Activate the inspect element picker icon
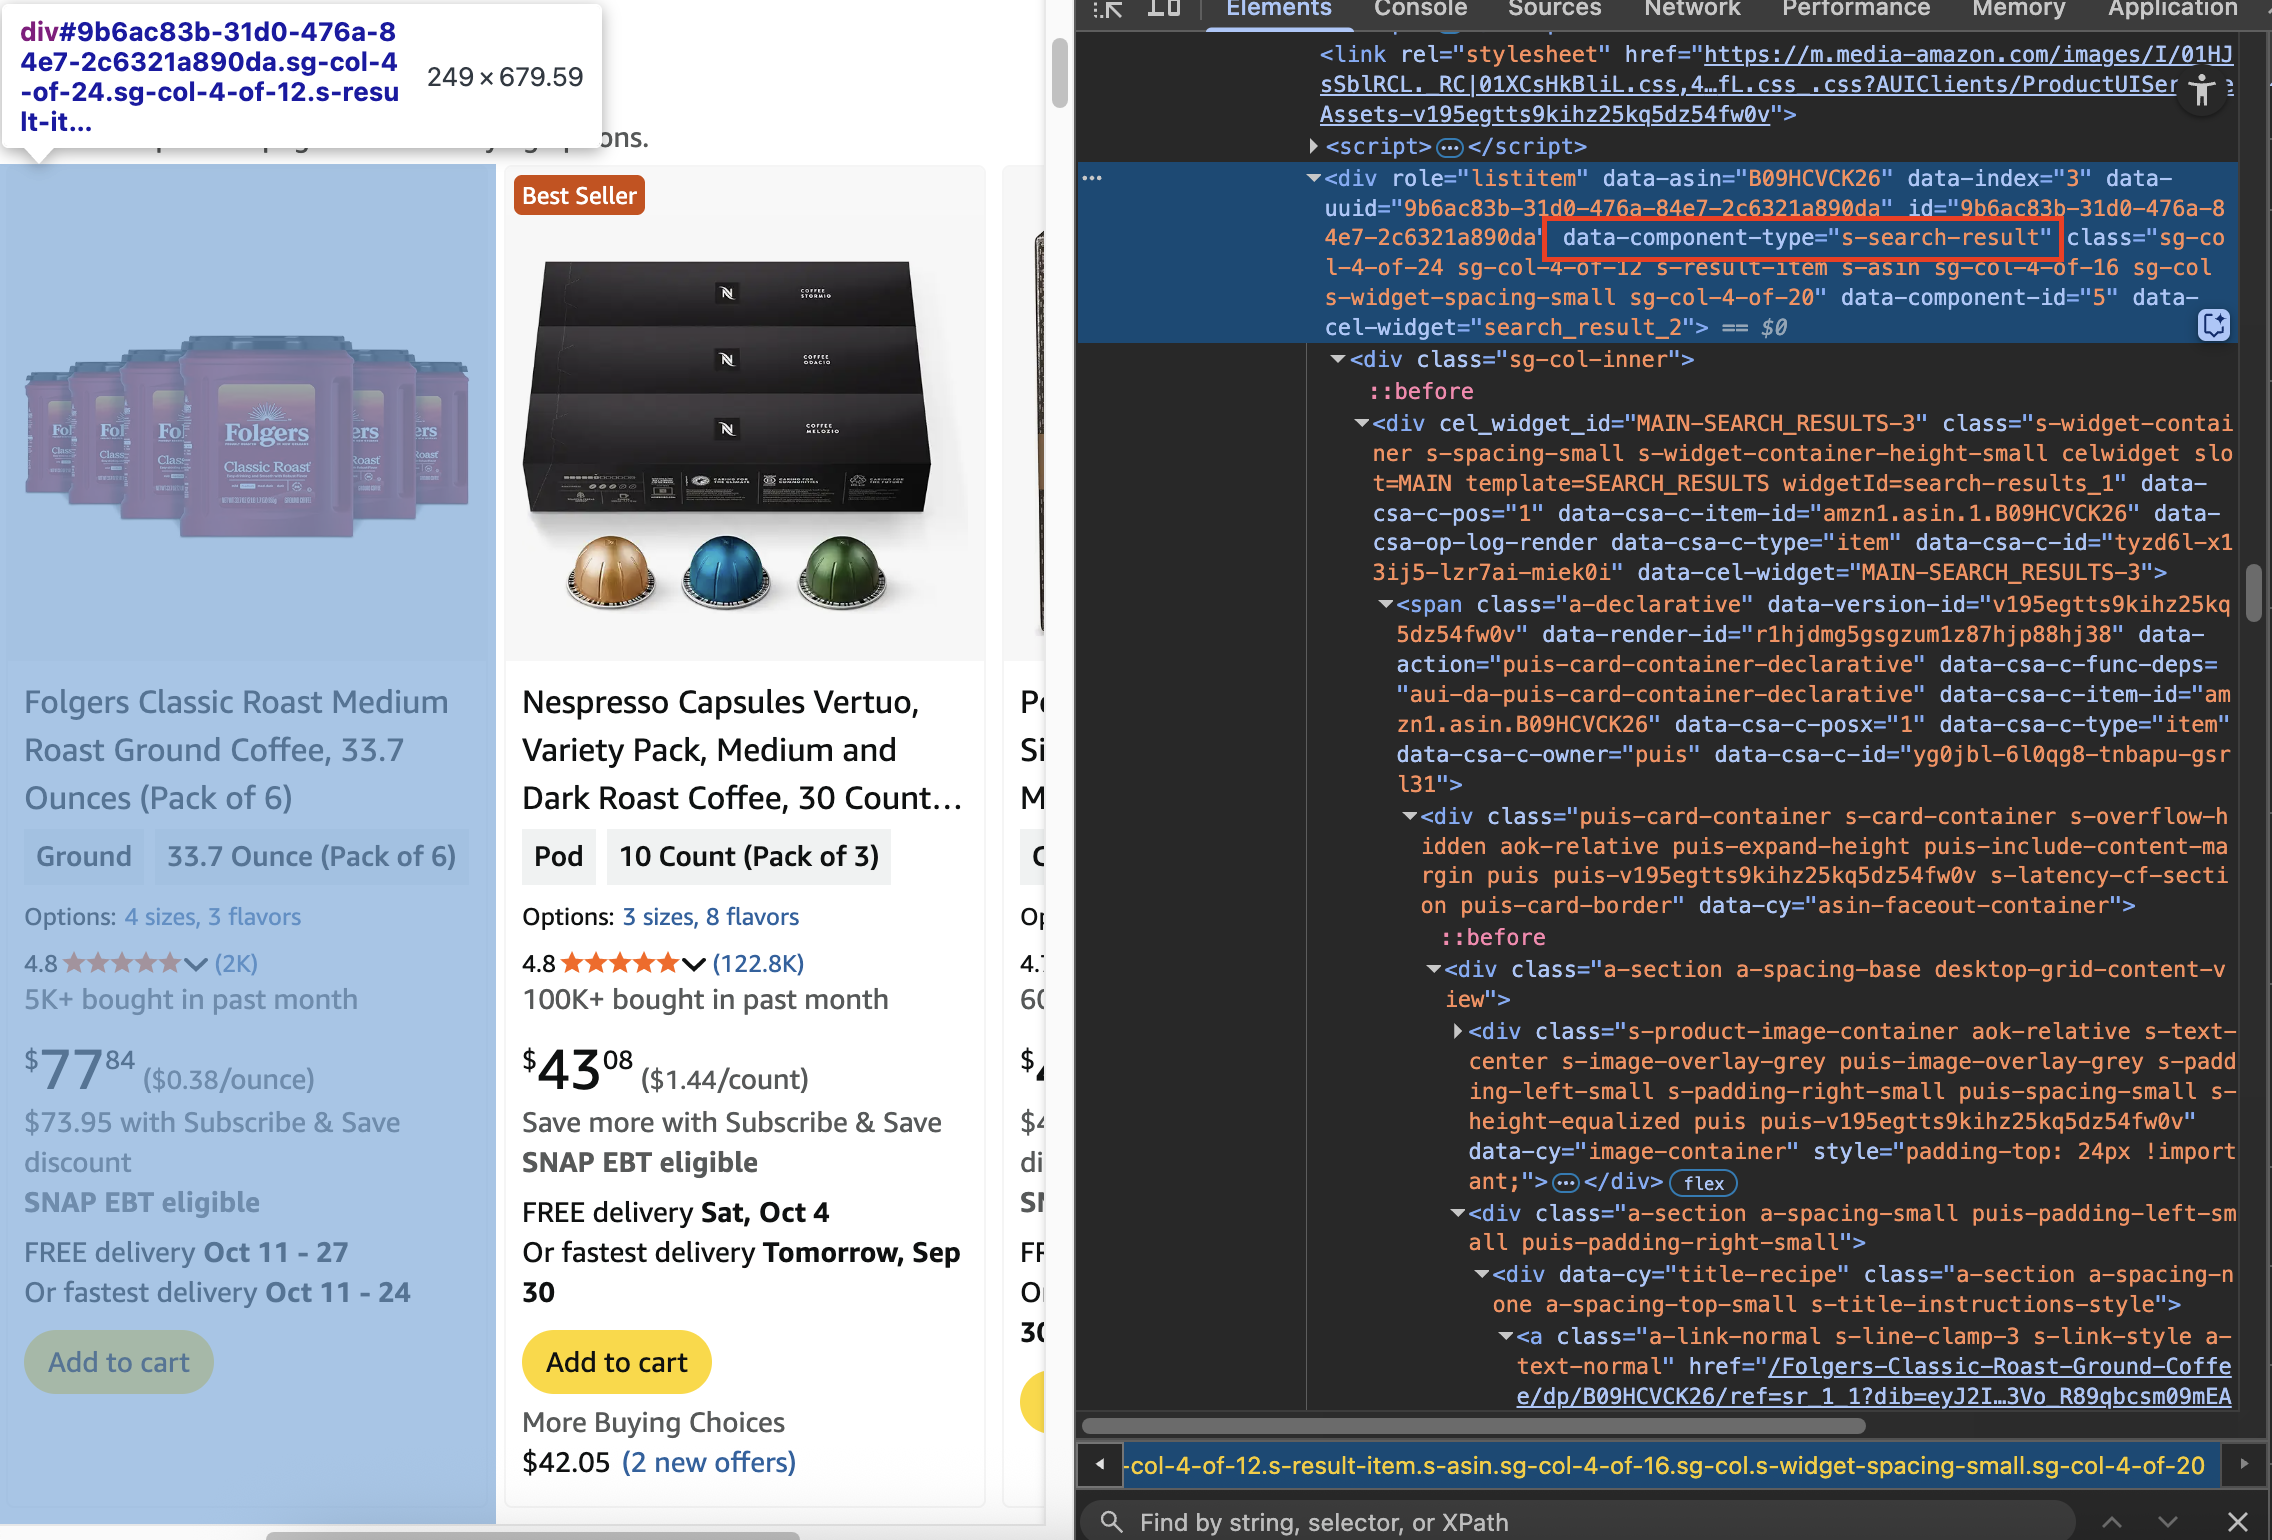 (1107, 9)
